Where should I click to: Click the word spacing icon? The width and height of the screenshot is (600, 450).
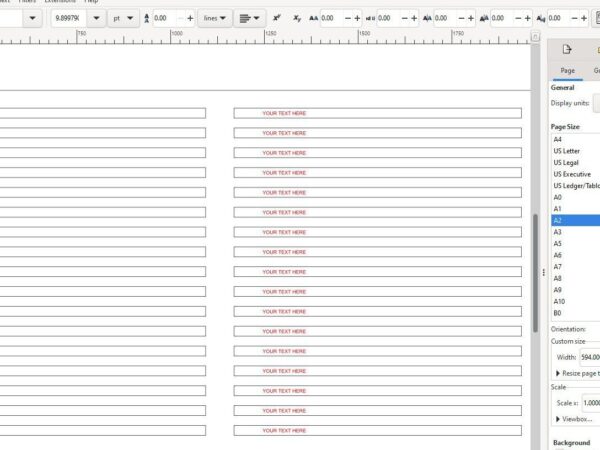(x=370, y=18)
